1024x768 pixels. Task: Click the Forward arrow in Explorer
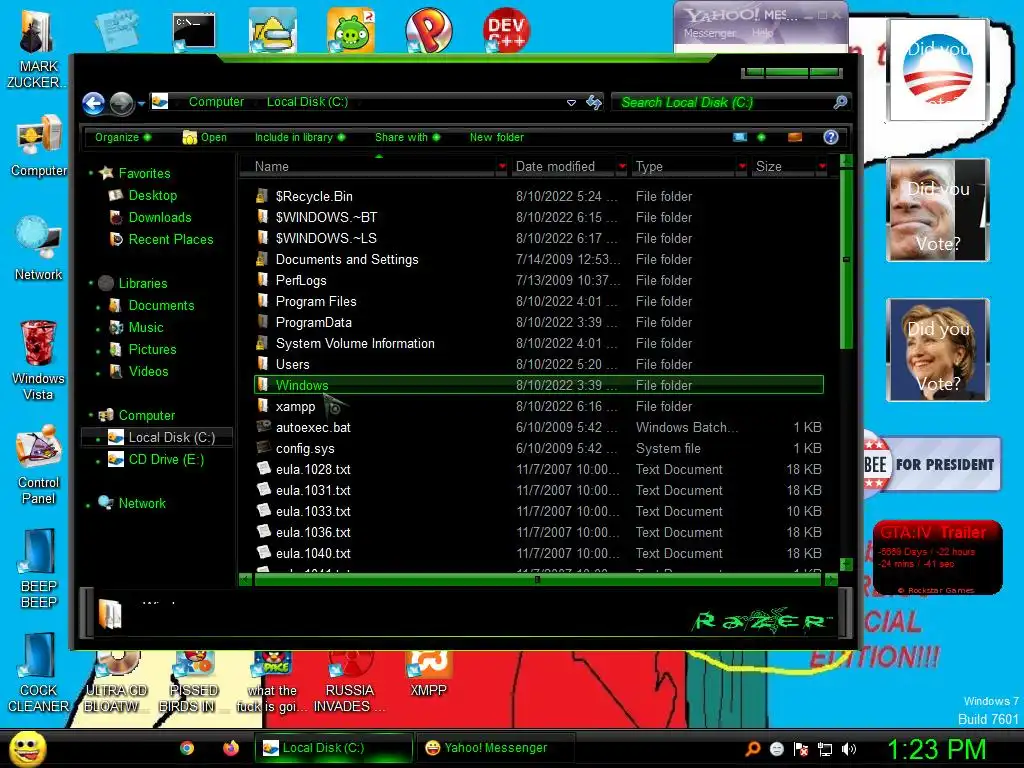(x=121, y=103)
